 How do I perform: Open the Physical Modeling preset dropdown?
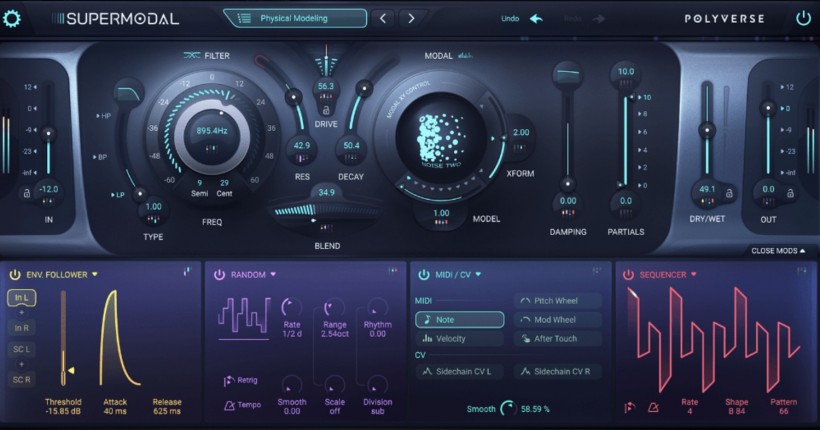(x=294, y=18)
